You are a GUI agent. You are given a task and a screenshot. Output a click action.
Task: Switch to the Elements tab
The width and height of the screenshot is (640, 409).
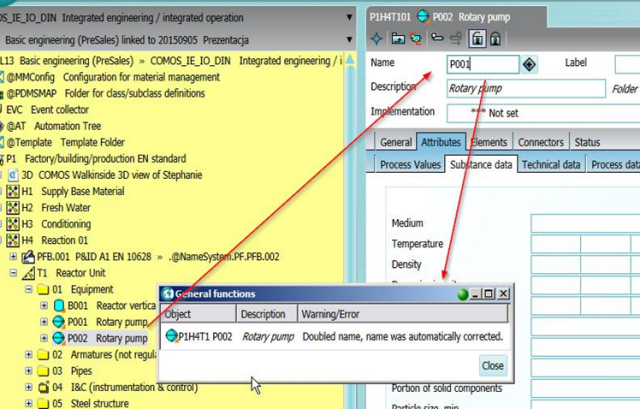[x=489, y=142]
